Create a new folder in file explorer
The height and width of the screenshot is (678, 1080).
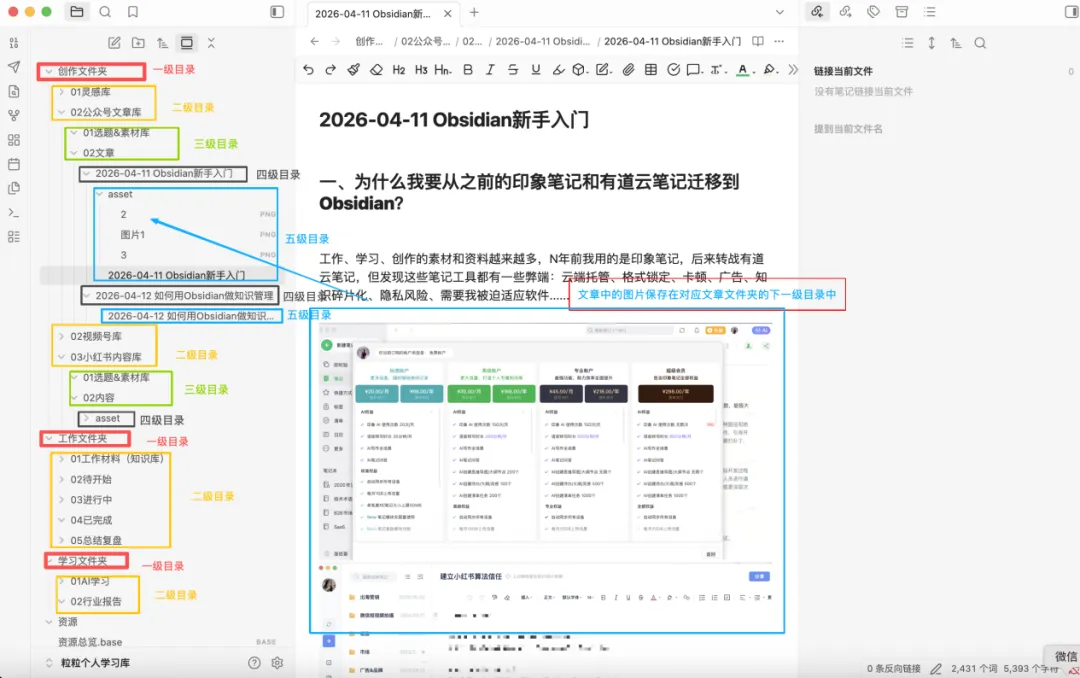click(138, 43)
